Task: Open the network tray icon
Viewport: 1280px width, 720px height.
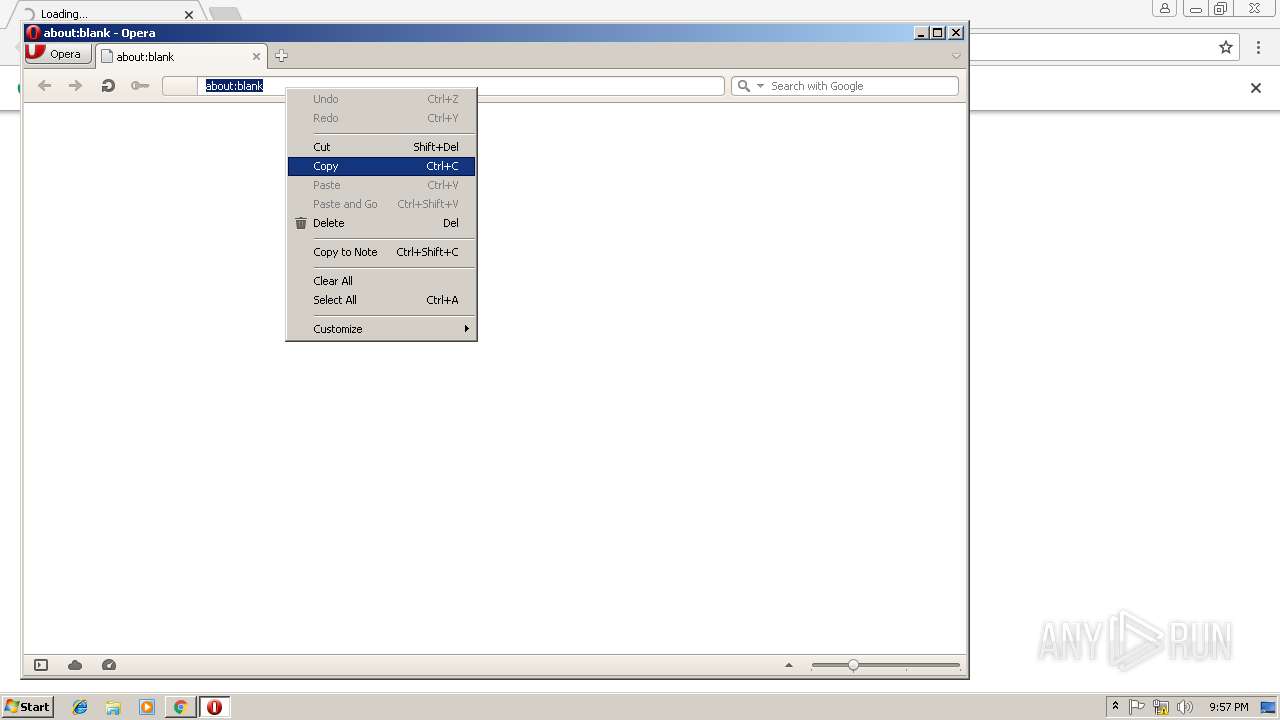Action: (1161, 707)
